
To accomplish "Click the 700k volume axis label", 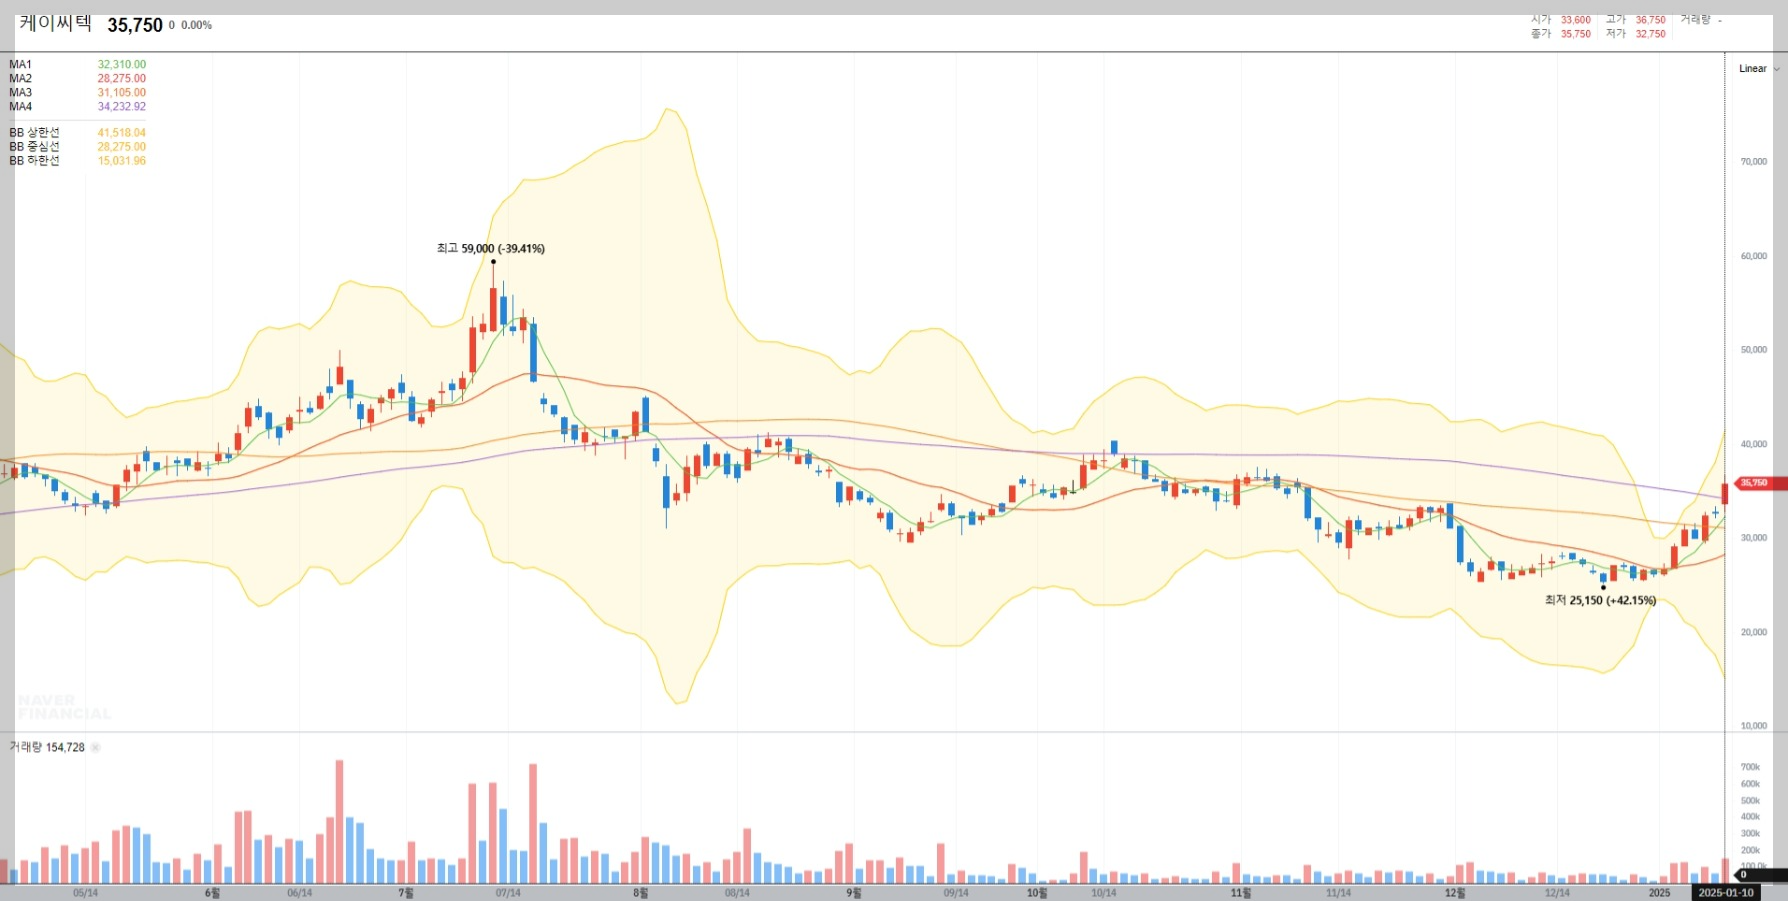I will 1750,768.
